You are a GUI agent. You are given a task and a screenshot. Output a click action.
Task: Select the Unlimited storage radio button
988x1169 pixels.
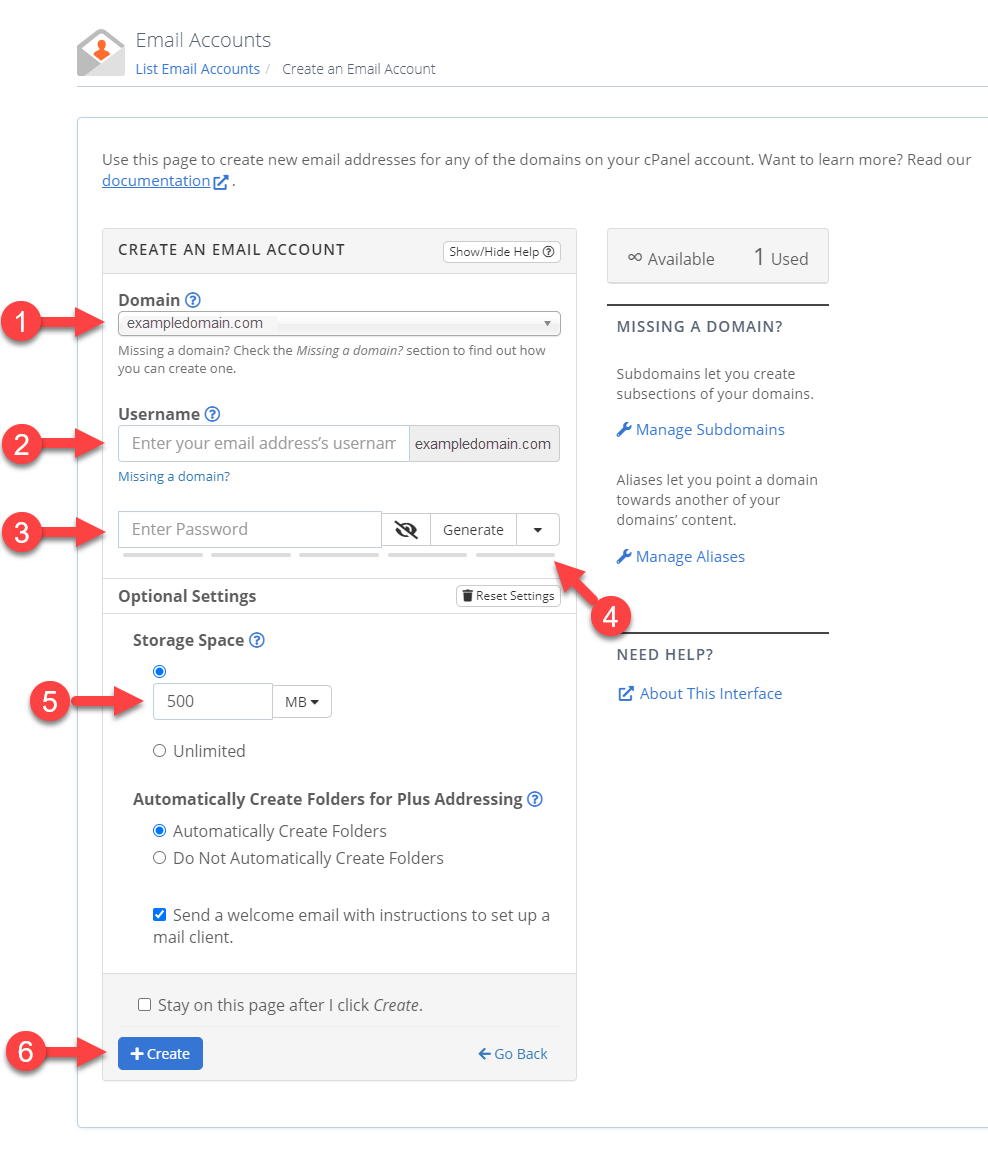tap(160, 750)
